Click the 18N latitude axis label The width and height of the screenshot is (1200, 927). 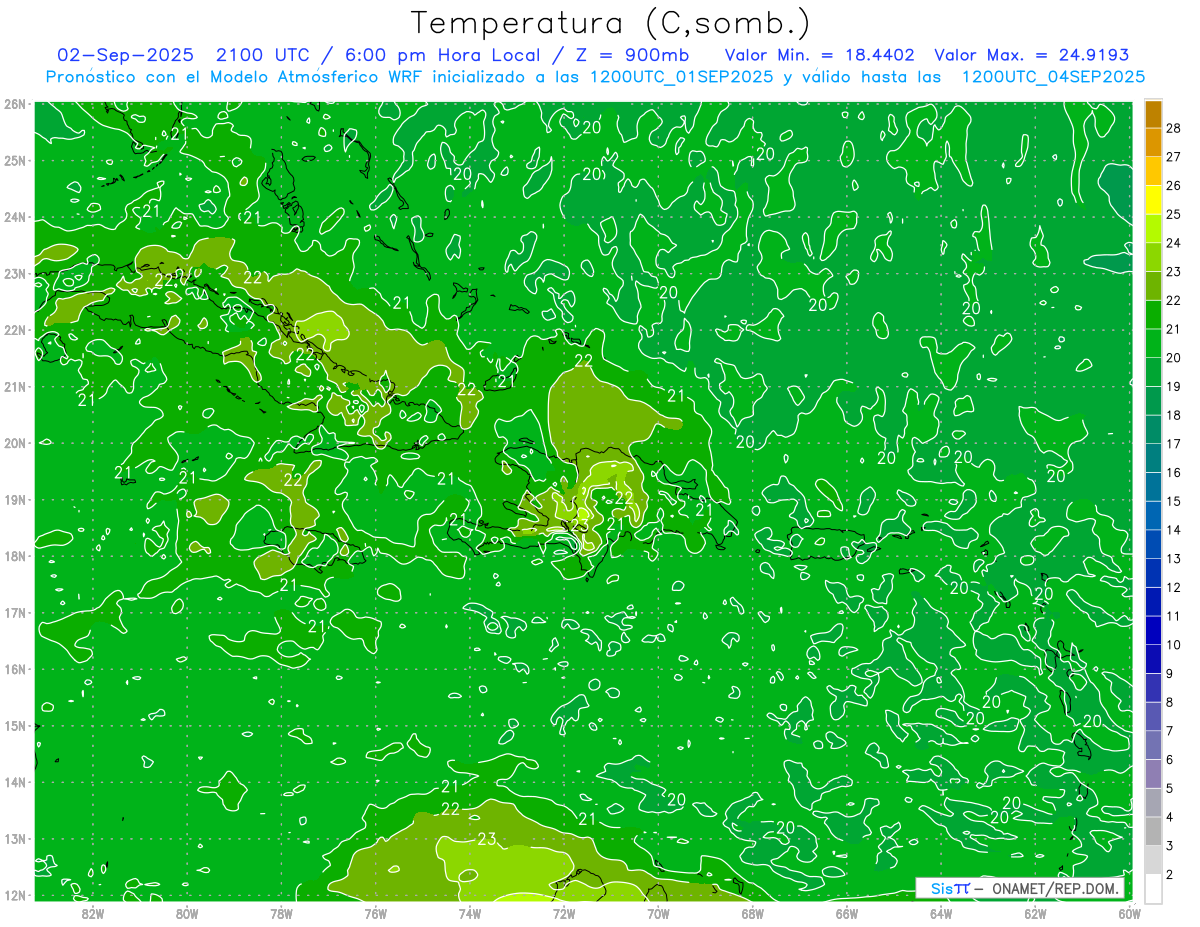pos(14,556)
